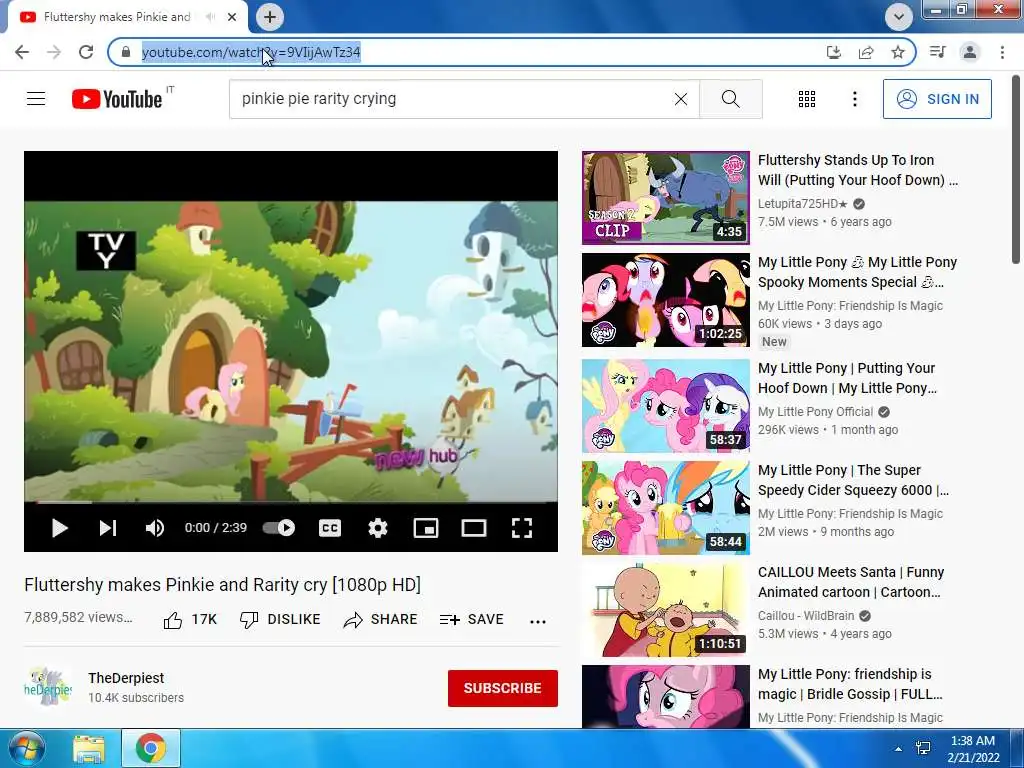Close the Fluttershy YouTube tab
This screenshot has width=1024, height=768.
click(x=232, y=17)
